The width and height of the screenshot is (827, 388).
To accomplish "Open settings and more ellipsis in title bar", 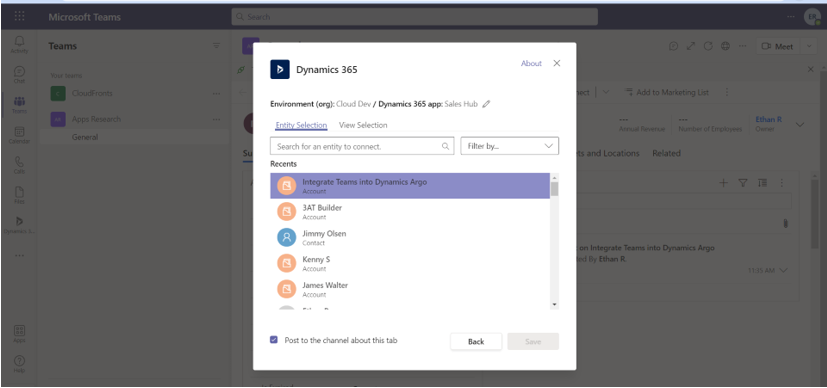I will [791, 16].
